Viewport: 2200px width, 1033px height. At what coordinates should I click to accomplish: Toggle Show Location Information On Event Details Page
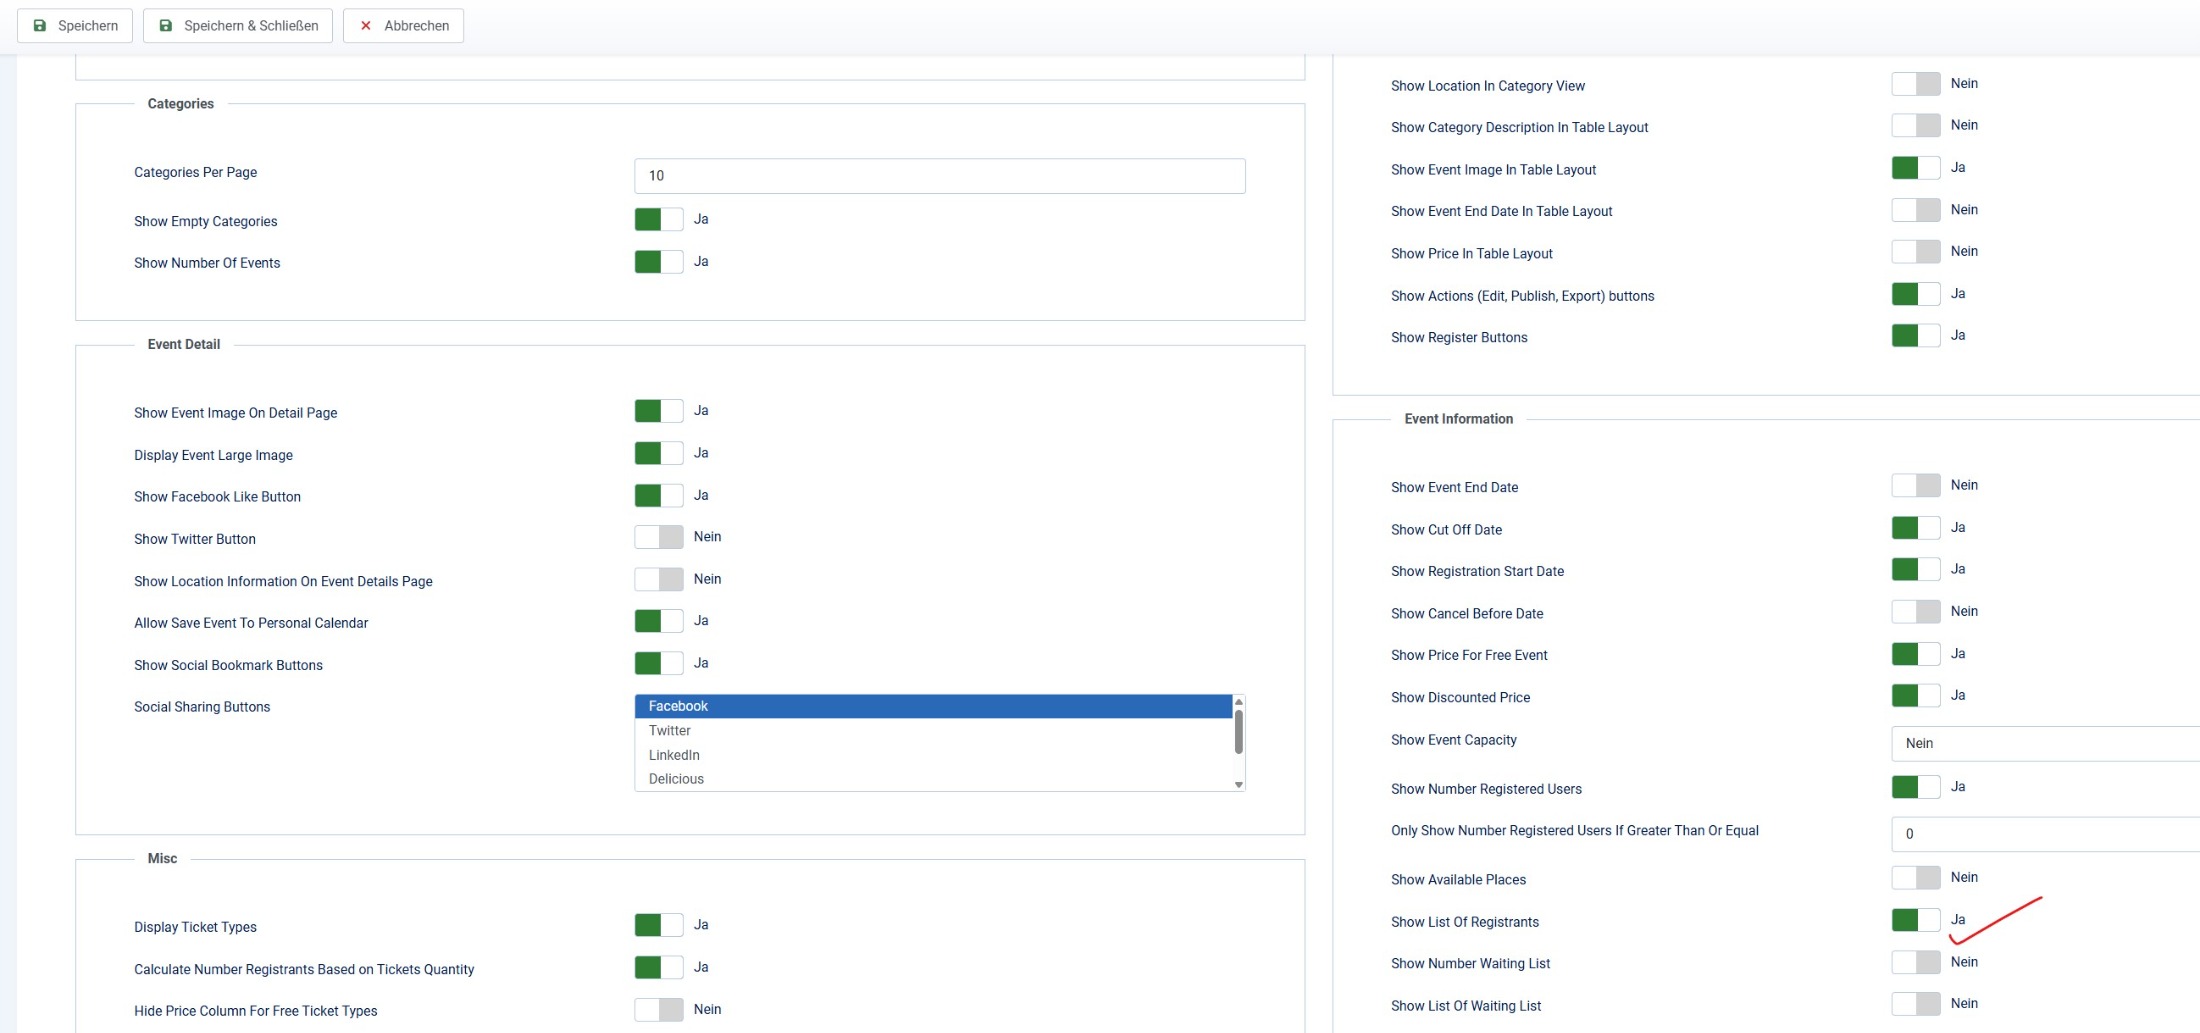click(658, 579)
